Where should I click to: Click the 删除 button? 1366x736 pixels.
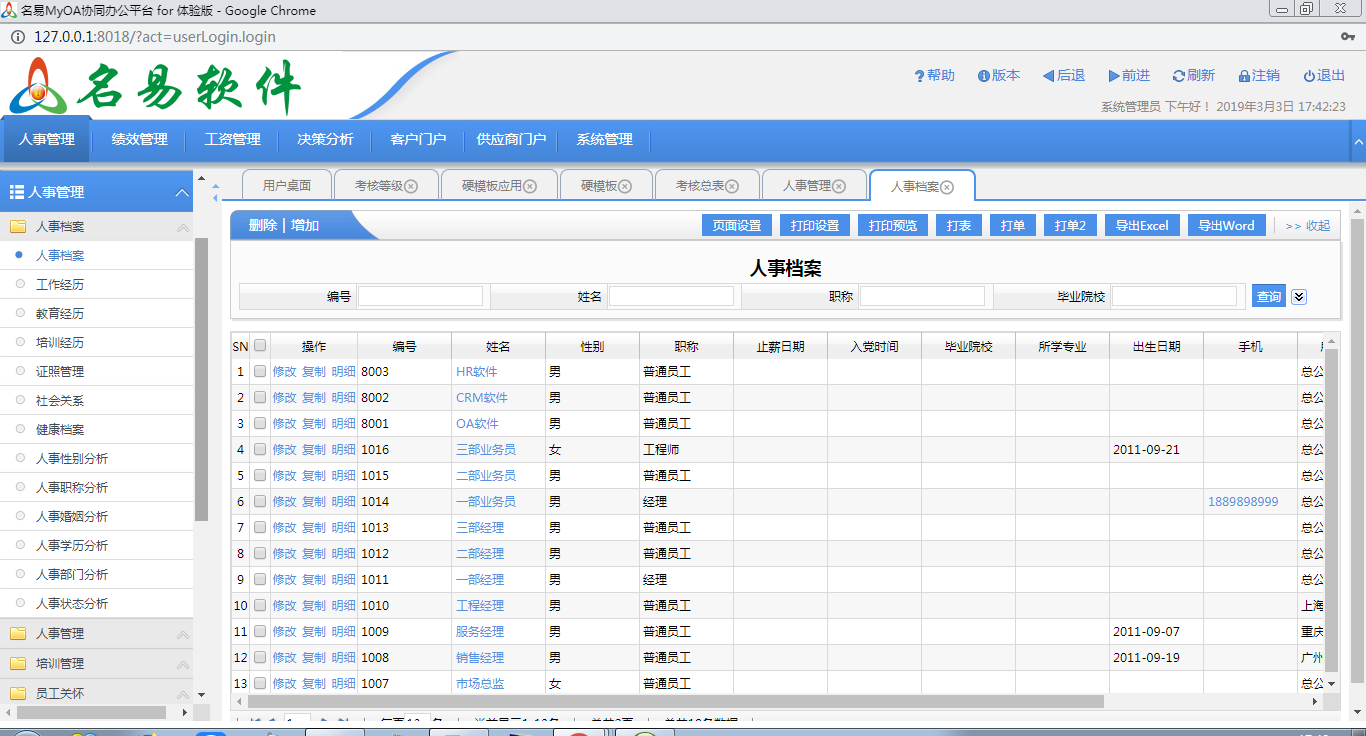[x=263, y=226]
